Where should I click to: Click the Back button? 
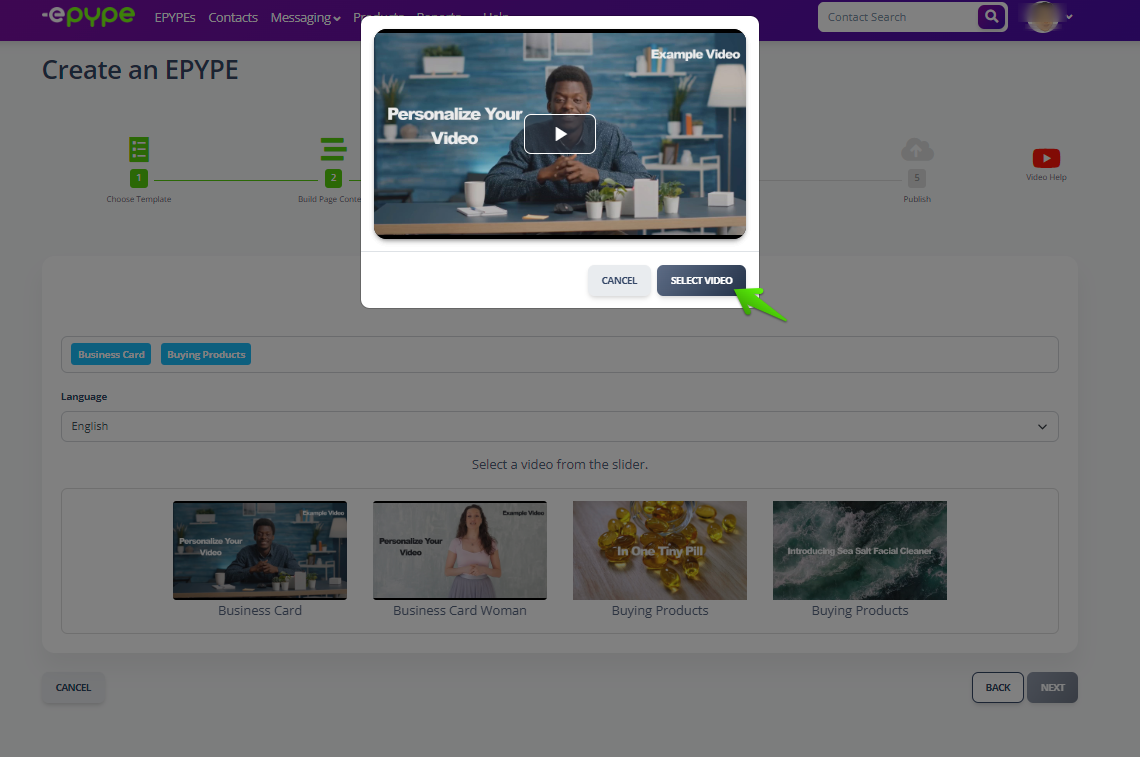pyautogui.click(x=998, y=688)
